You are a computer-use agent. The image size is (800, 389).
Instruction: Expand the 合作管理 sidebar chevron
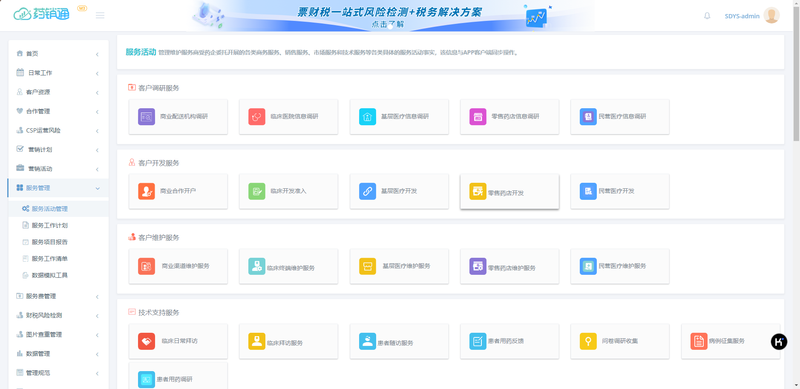(x=97, y=112)
